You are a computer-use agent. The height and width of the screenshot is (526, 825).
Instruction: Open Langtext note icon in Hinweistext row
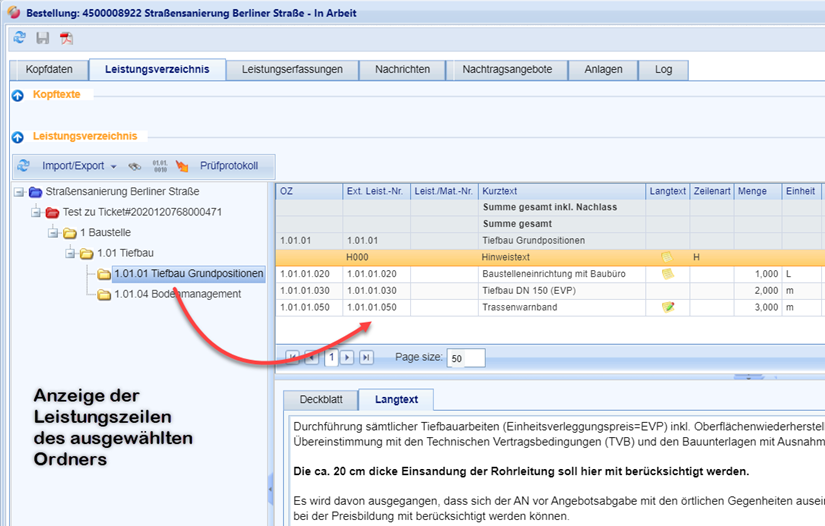coord(667,257)
